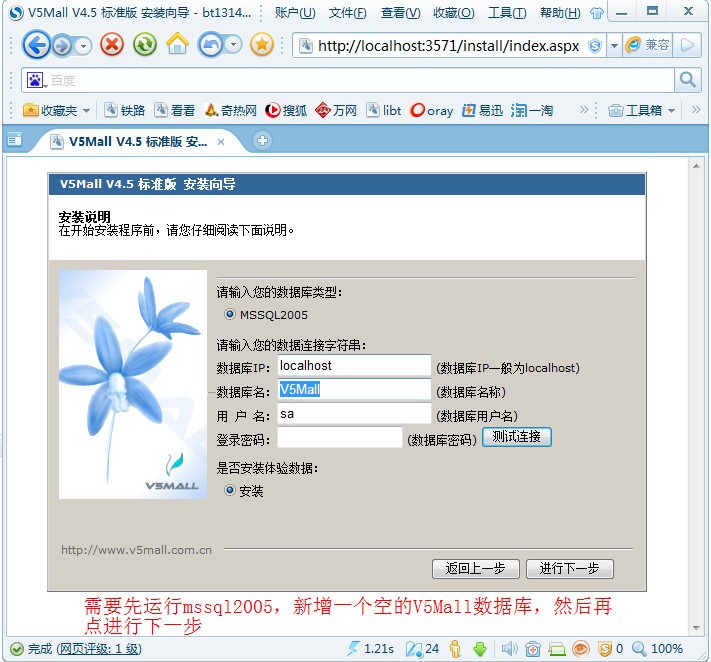The height and width of the screenshot is (662, 711).
Task: Expand the address bar URL dropdown
Action: 614,45
